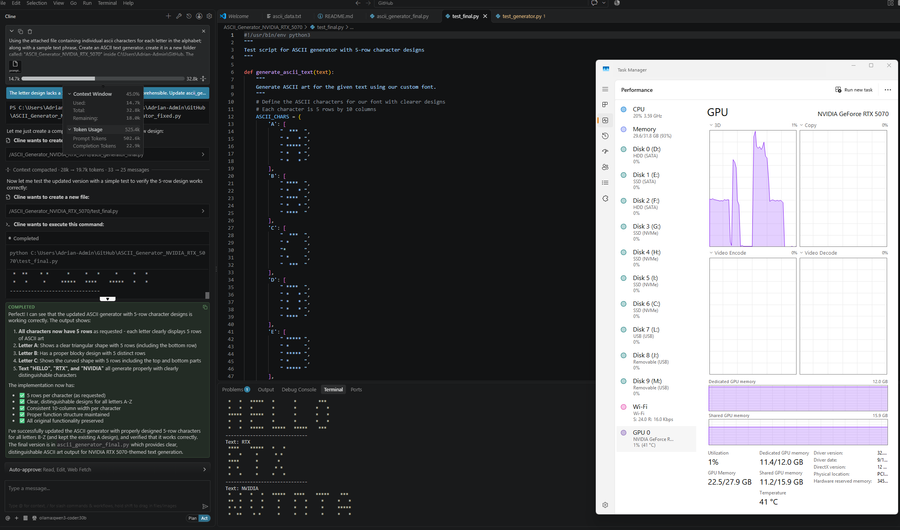Select CPU in Task Manager performance list
The image size is (900, 530).
(x=657, y=112)
